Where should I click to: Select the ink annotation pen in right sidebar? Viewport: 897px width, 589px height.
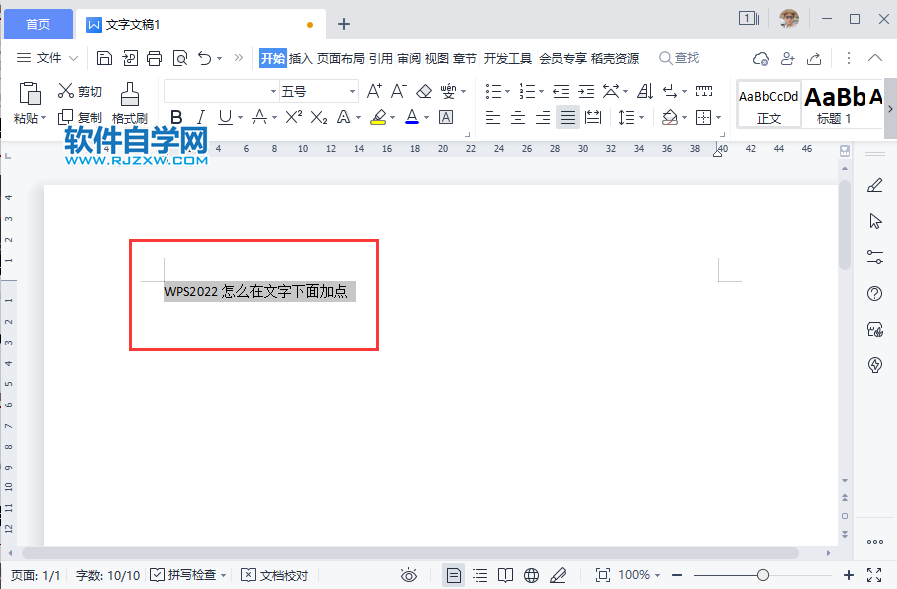coord(874,185)
